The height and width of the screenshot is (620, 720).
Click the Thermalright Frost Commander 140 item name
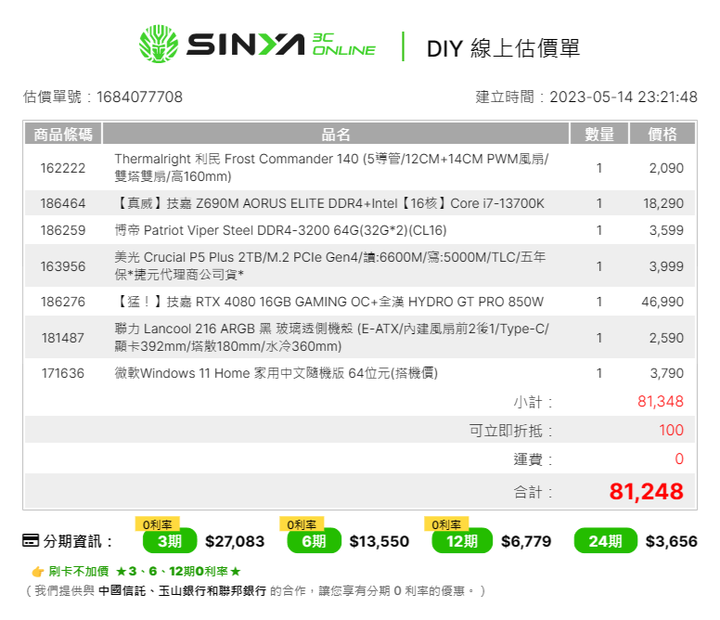(x=332, y=168)
